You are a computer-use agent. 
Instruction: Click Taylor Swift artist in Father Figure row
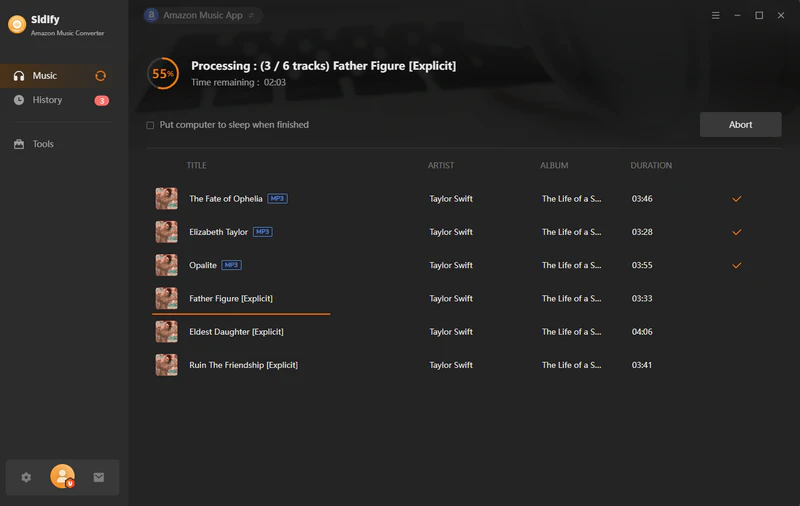451,298
